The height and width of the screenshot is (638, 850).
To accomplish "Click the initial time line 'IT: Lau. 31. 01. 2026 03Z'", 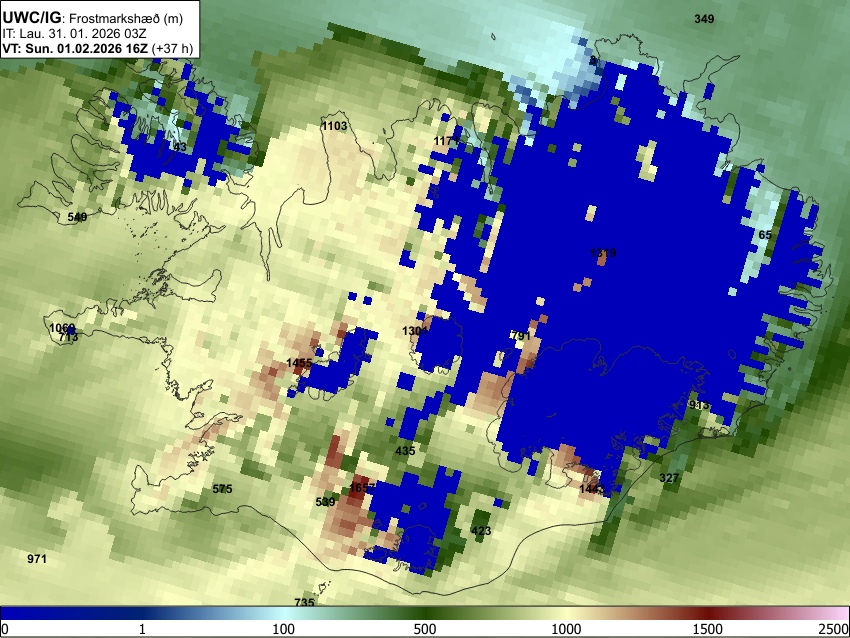I will [x=74, y=34].
